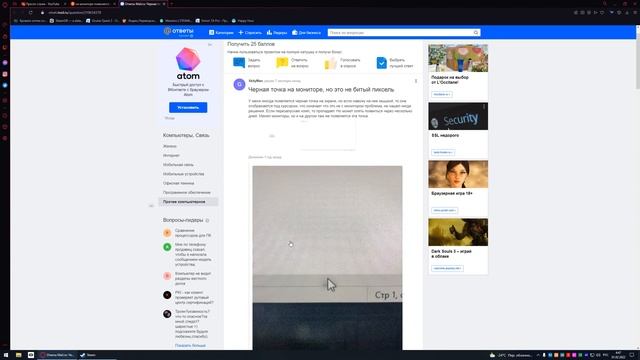Image resolution: width=640 pixels, height=360 pixels.
Task: Open the attached monitor photo in the question
Action: (327, 258)
